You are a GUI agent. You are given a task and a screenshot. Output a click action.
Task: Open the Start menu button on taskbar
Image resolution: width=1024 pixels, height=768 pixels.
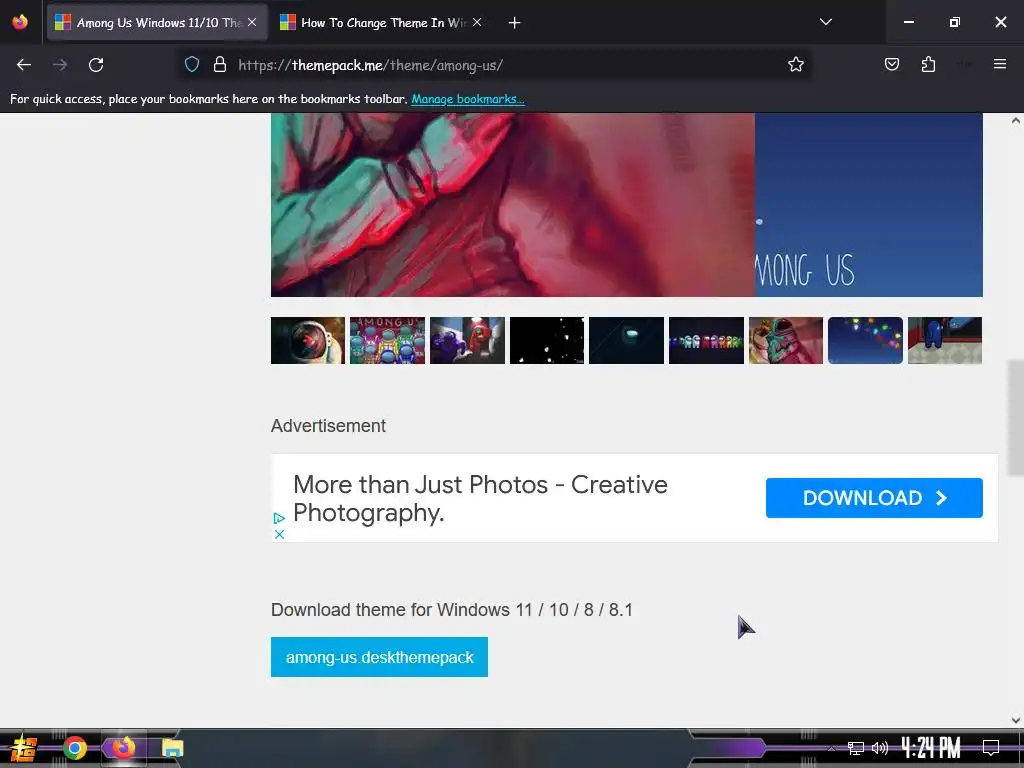[24, 748]
